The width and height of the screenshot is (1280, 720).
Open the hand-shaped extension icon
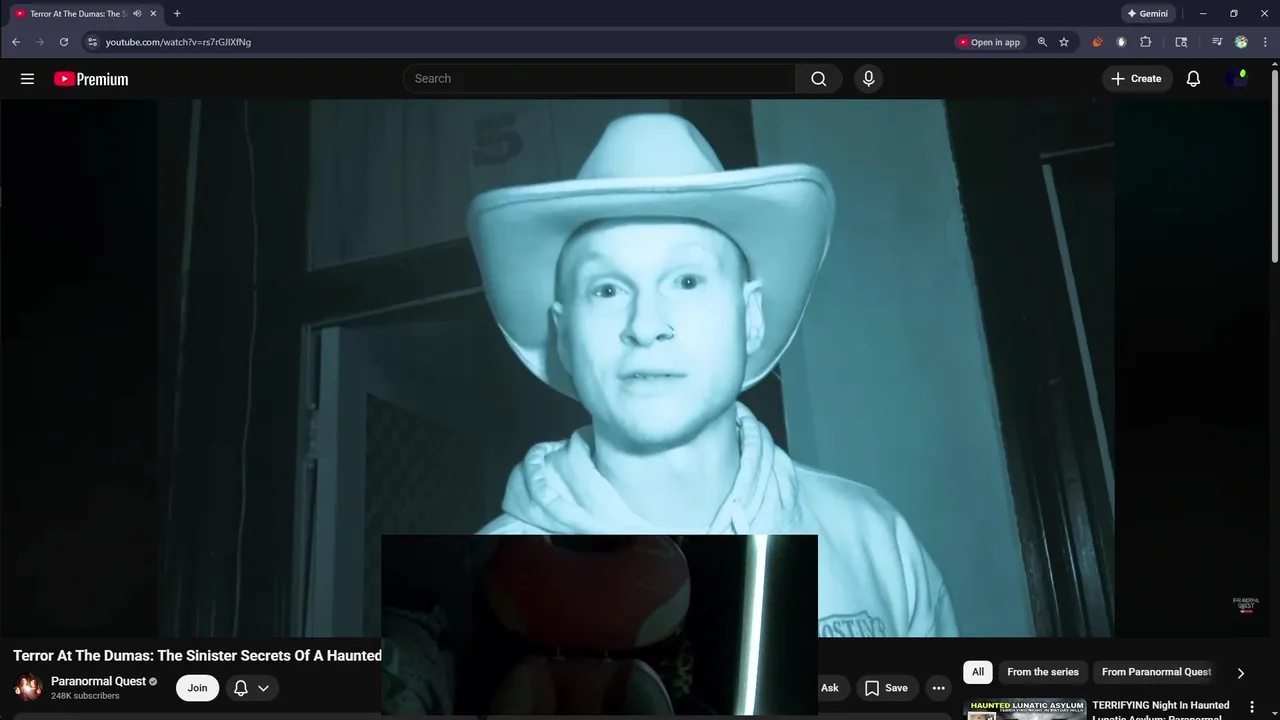(1121, 42)
